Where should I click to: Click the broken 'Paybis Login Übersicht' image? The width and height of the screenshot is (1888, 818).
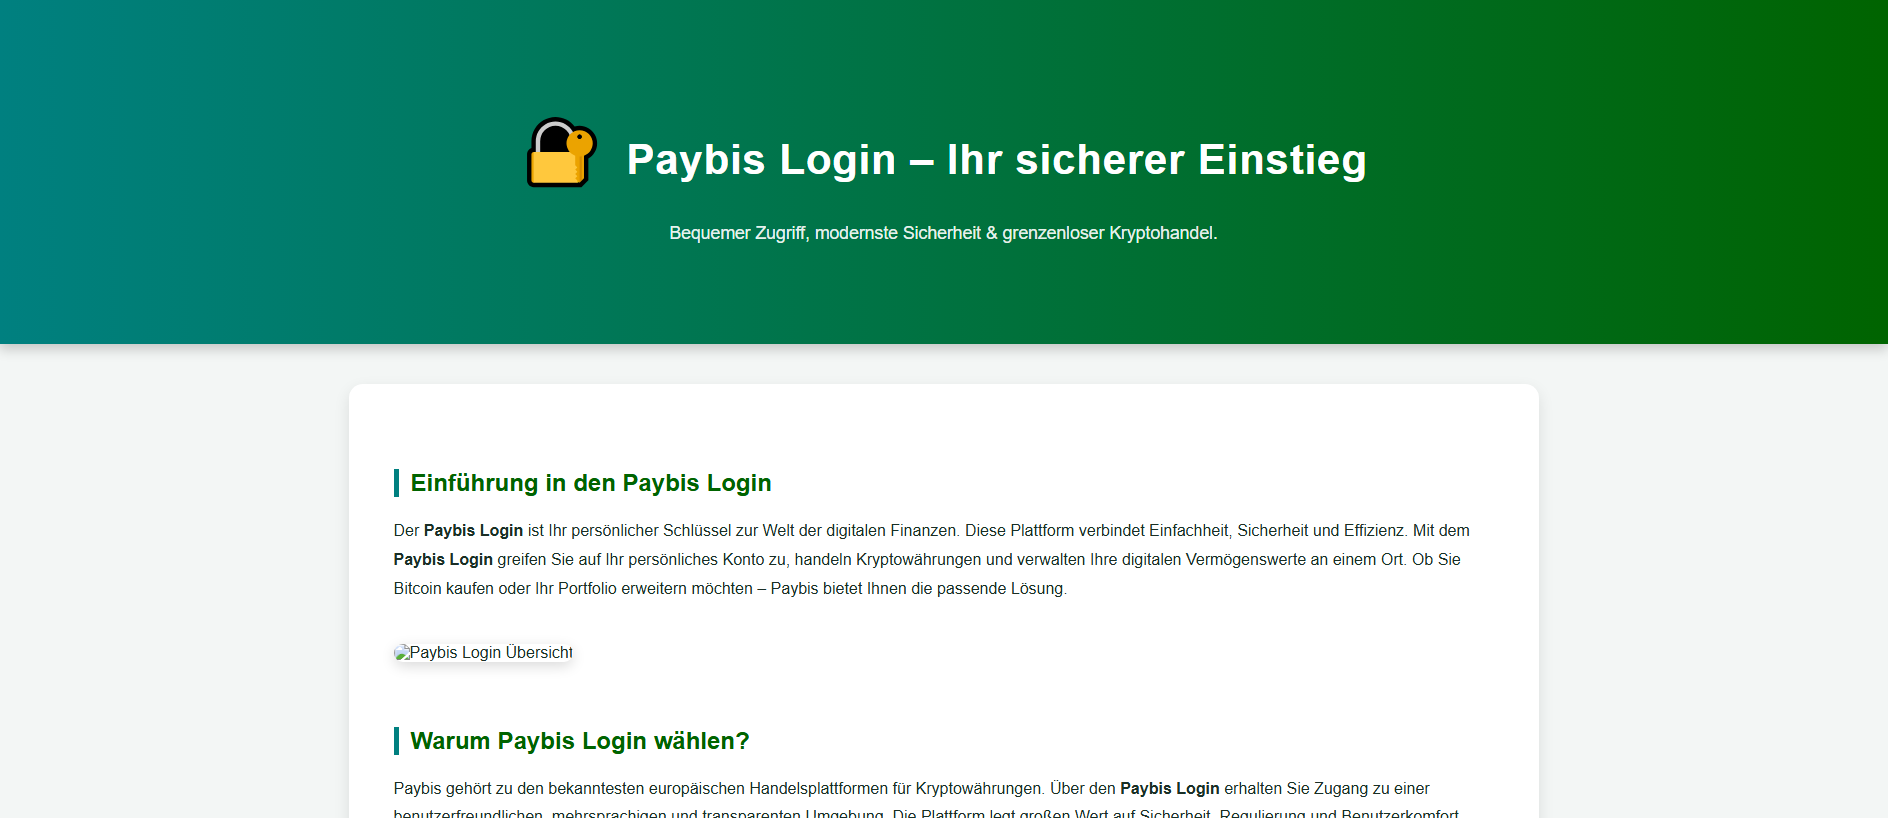pyautogui.click(x=483, y=652)
